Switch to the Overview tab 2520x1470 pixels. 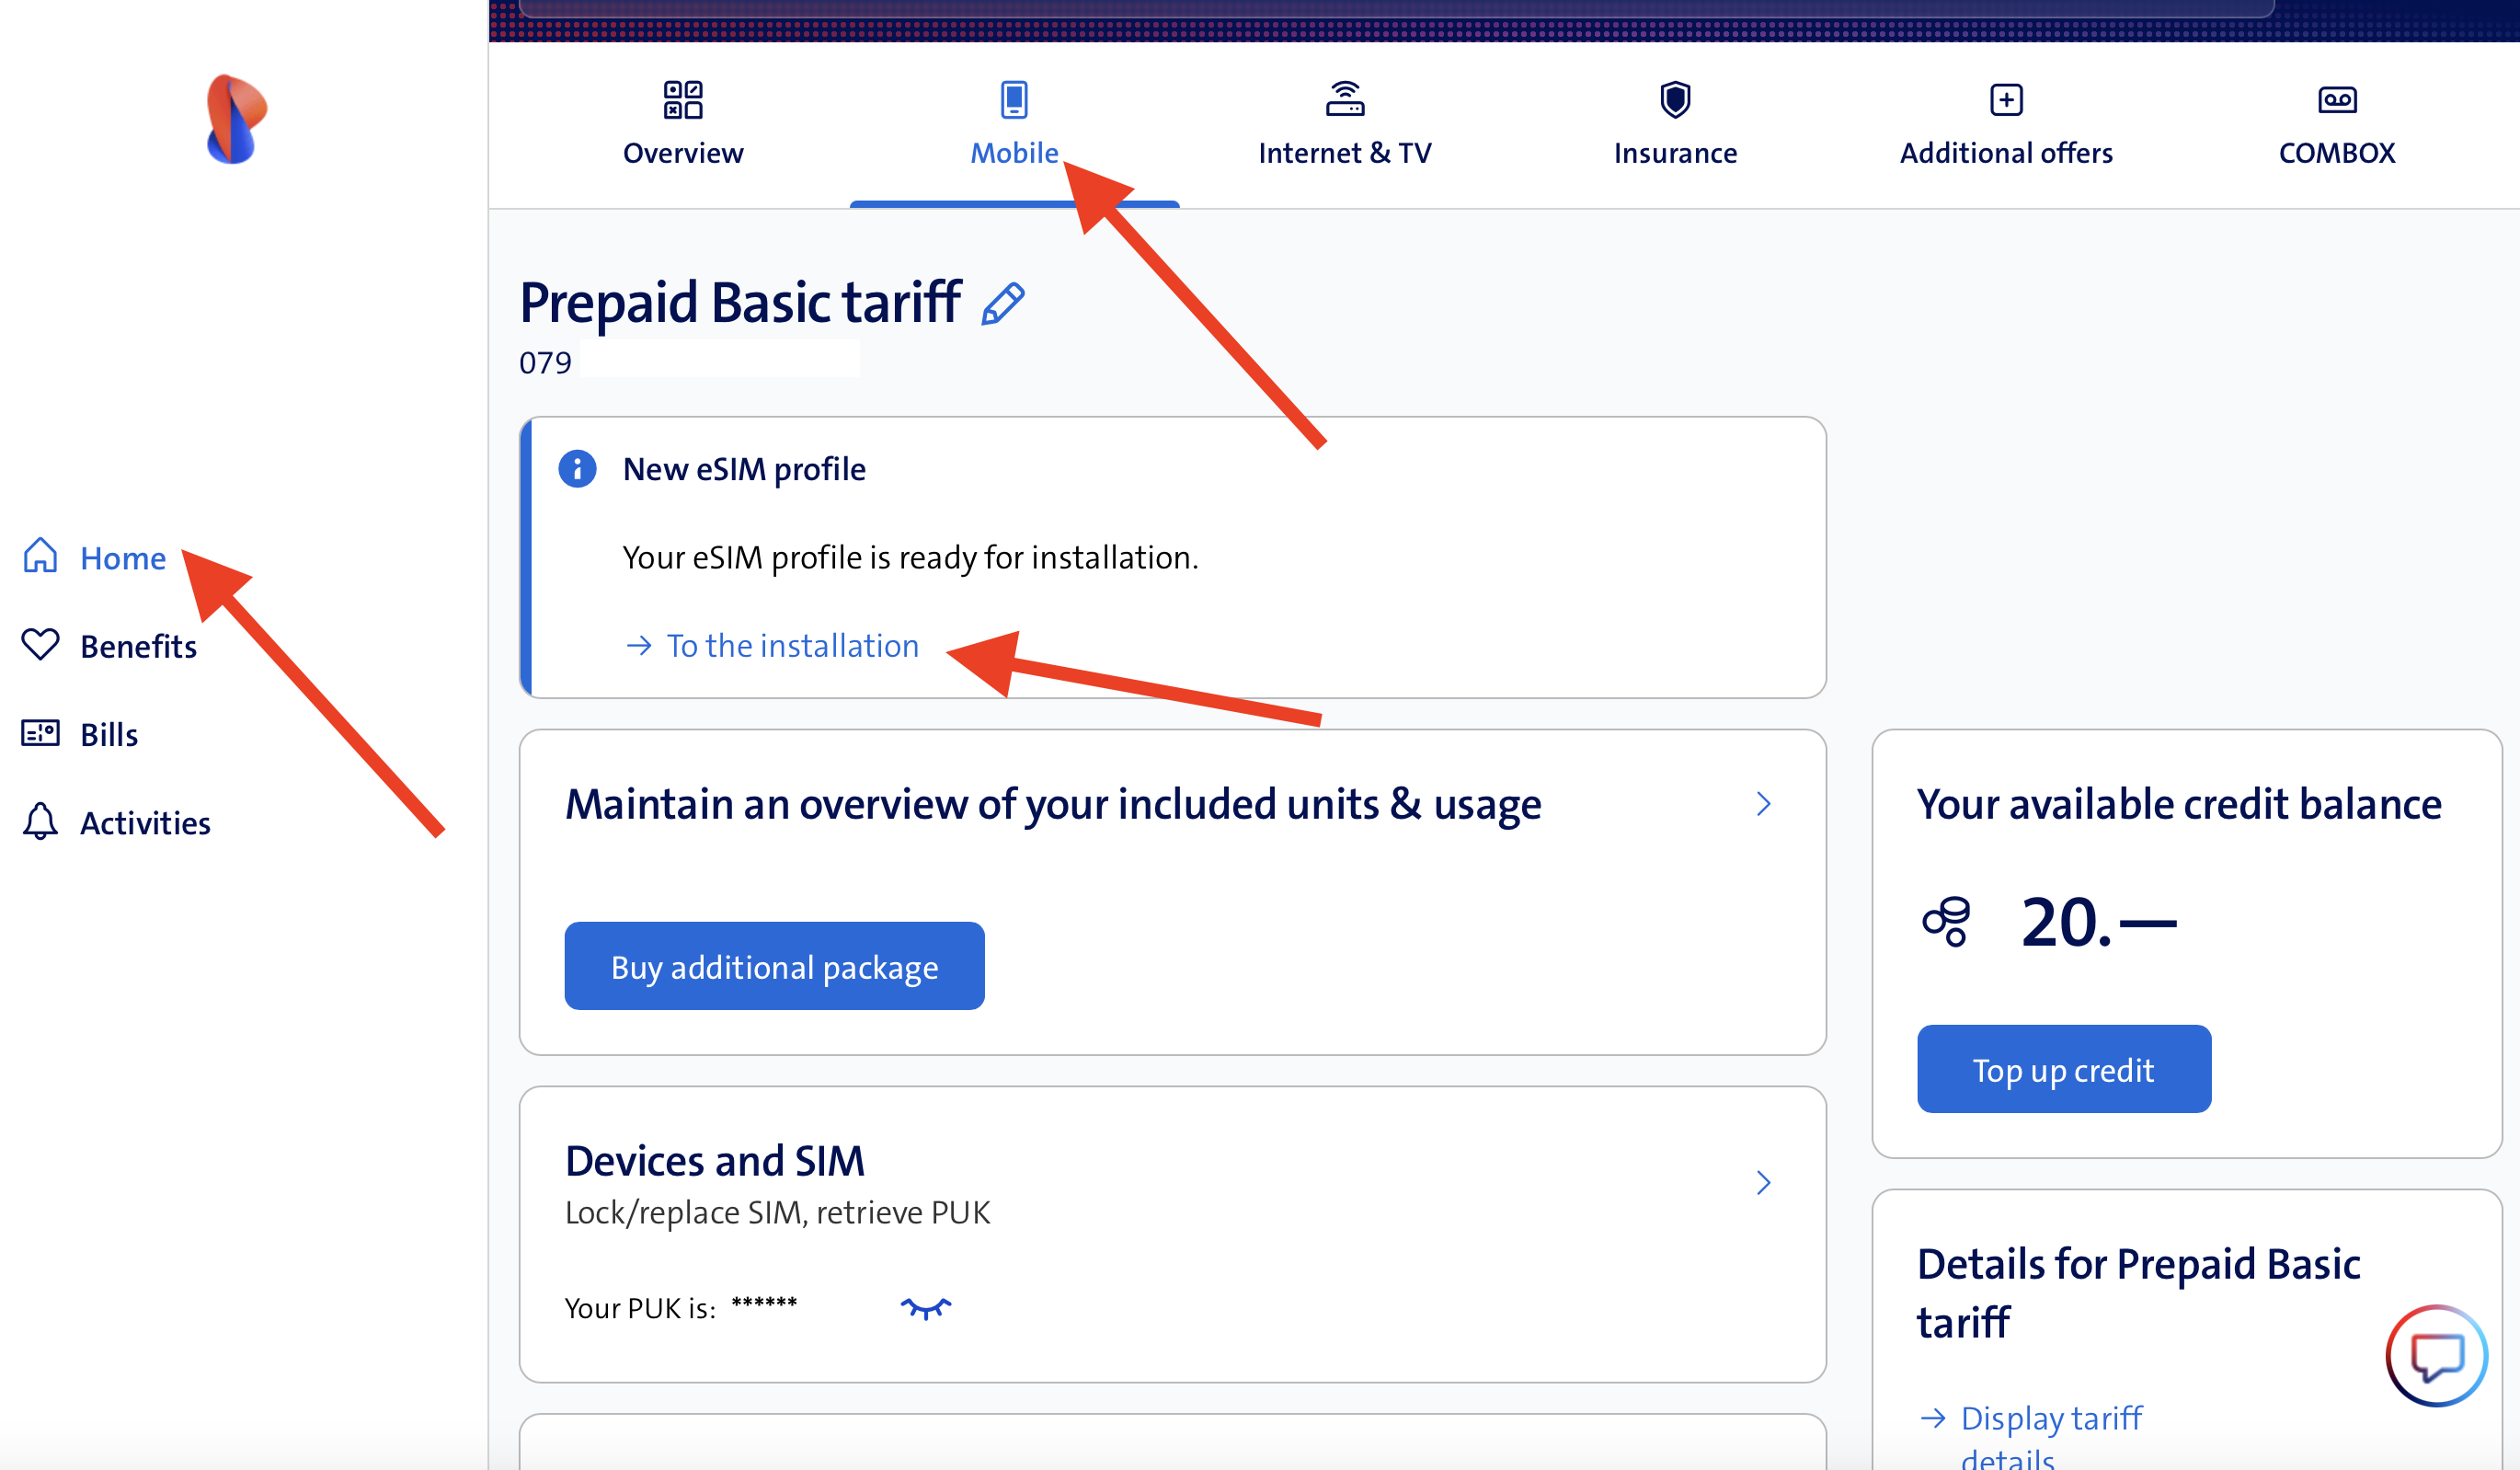click(683, 124)
